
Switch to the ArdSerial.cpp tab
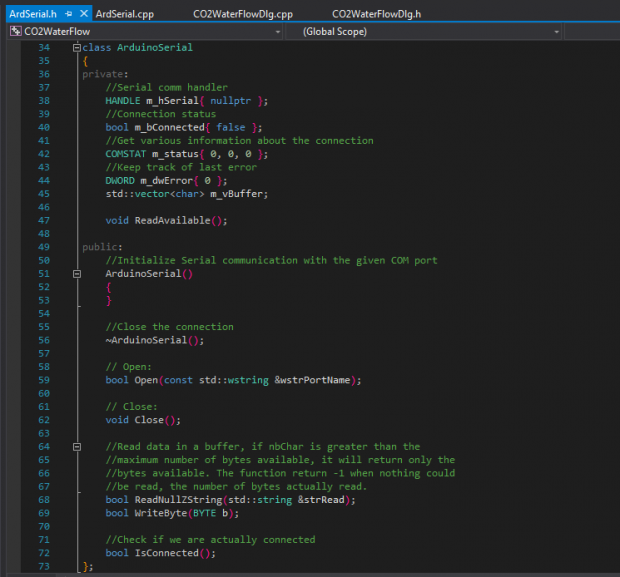pos(127,13)
